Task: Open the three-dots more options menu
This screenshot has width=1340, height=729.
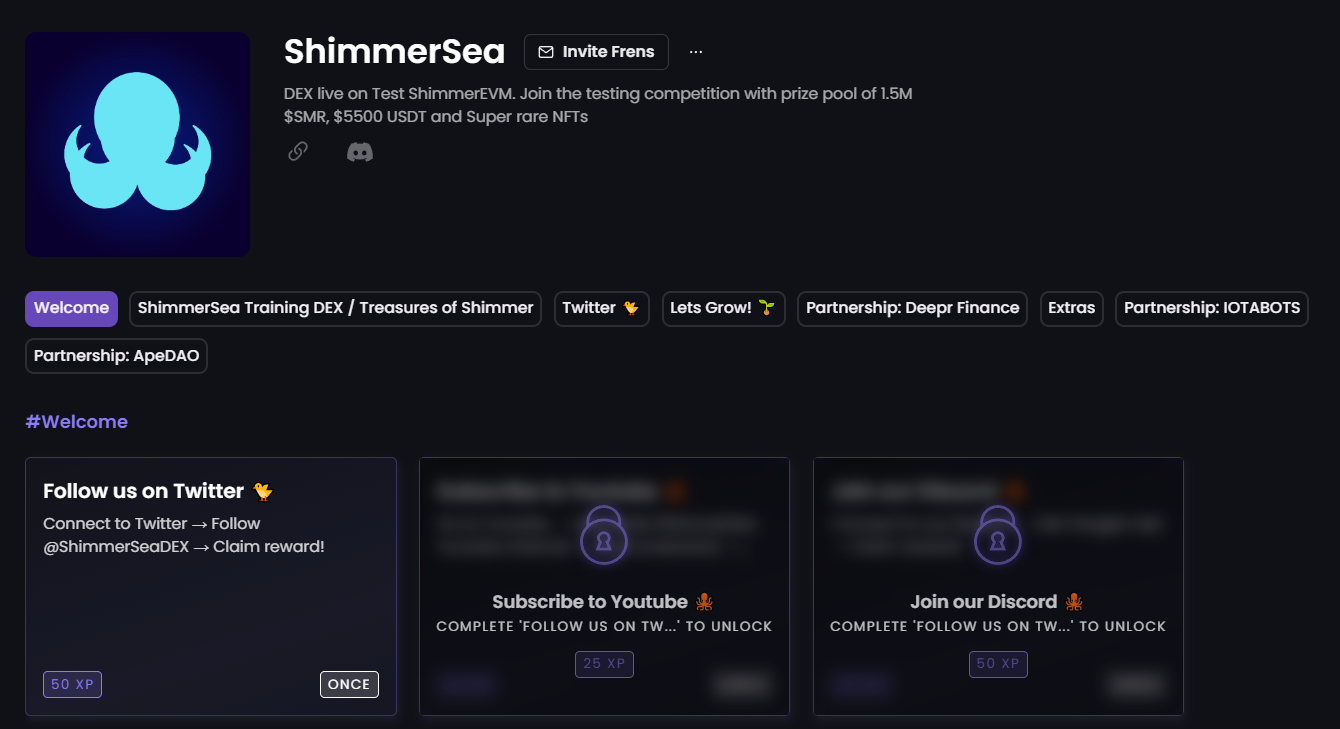Action: click(696, 52)
